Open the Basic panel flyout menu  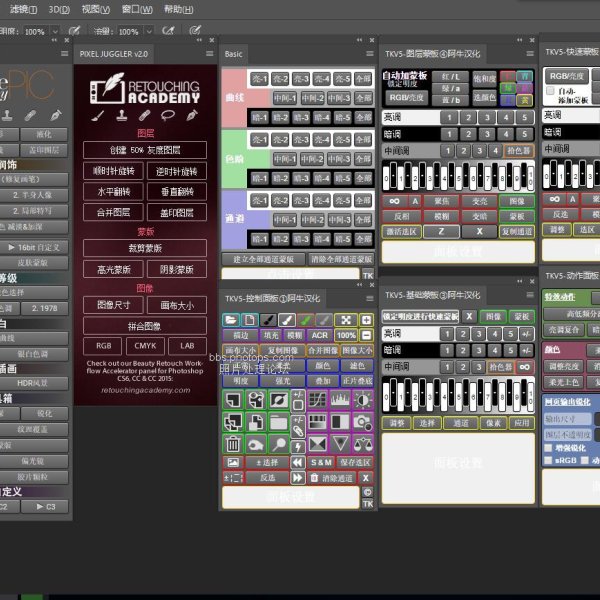(369, 54)
